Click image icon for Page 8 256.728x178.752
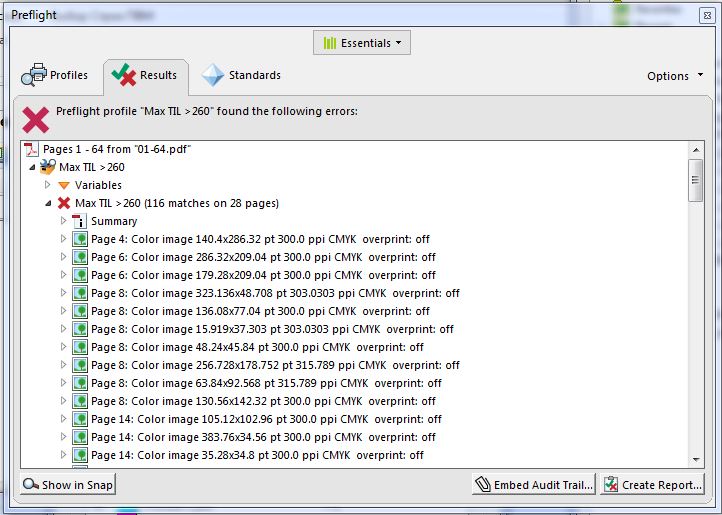 click(80, 365)
